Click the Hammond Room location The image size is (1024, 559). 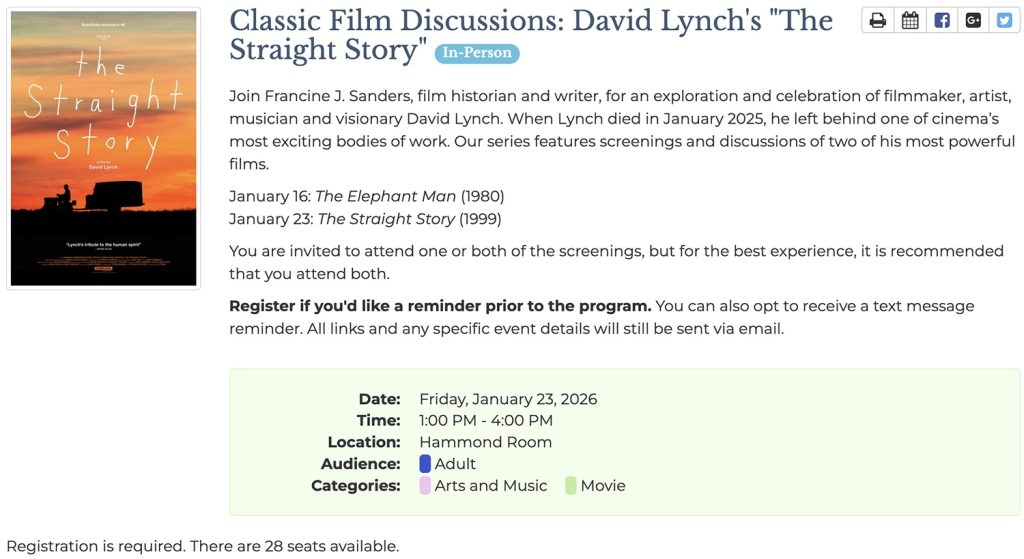click(485, 442)
